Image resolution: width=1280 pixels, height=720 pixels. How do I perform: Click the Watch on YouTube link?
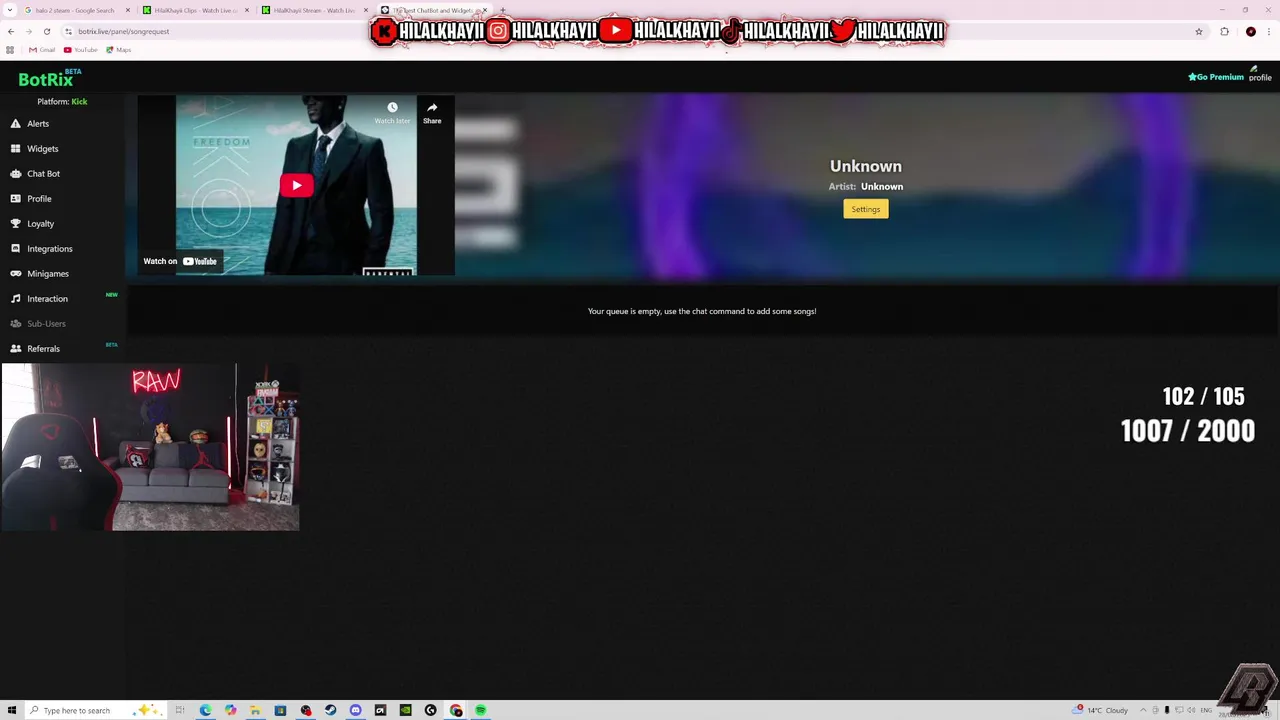point(180,261)
